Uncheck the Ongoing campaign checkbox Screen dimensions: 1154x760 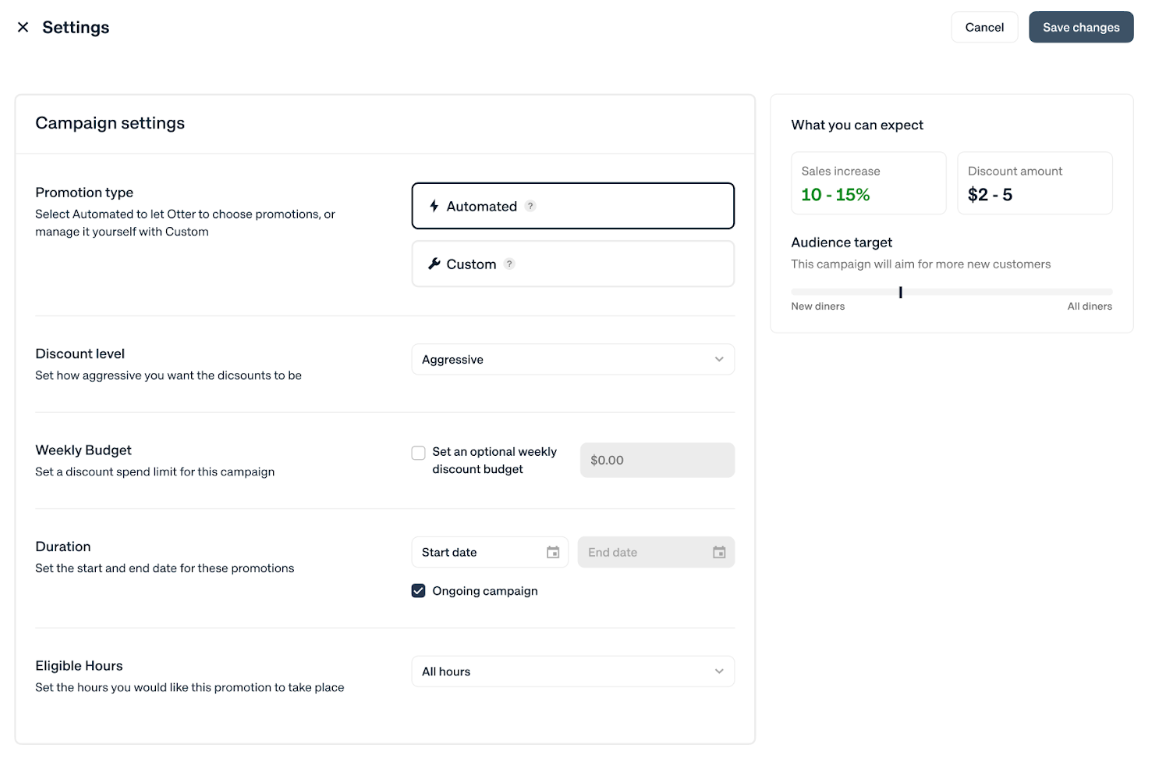pos(418,591)
